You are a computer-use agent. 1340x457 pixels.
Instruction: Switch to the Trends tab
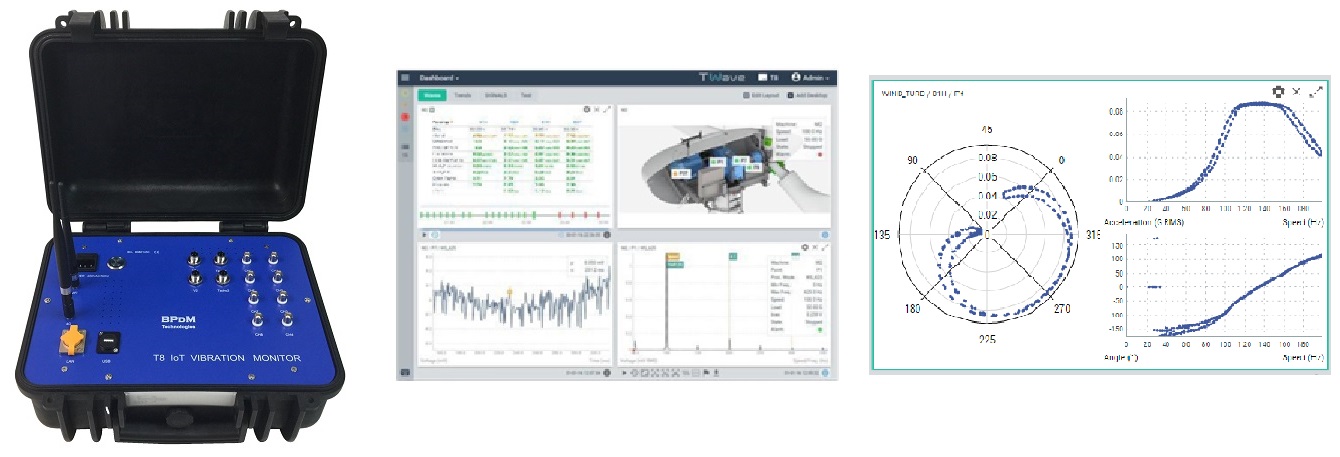pyautogui.click(x=463, y=95)
